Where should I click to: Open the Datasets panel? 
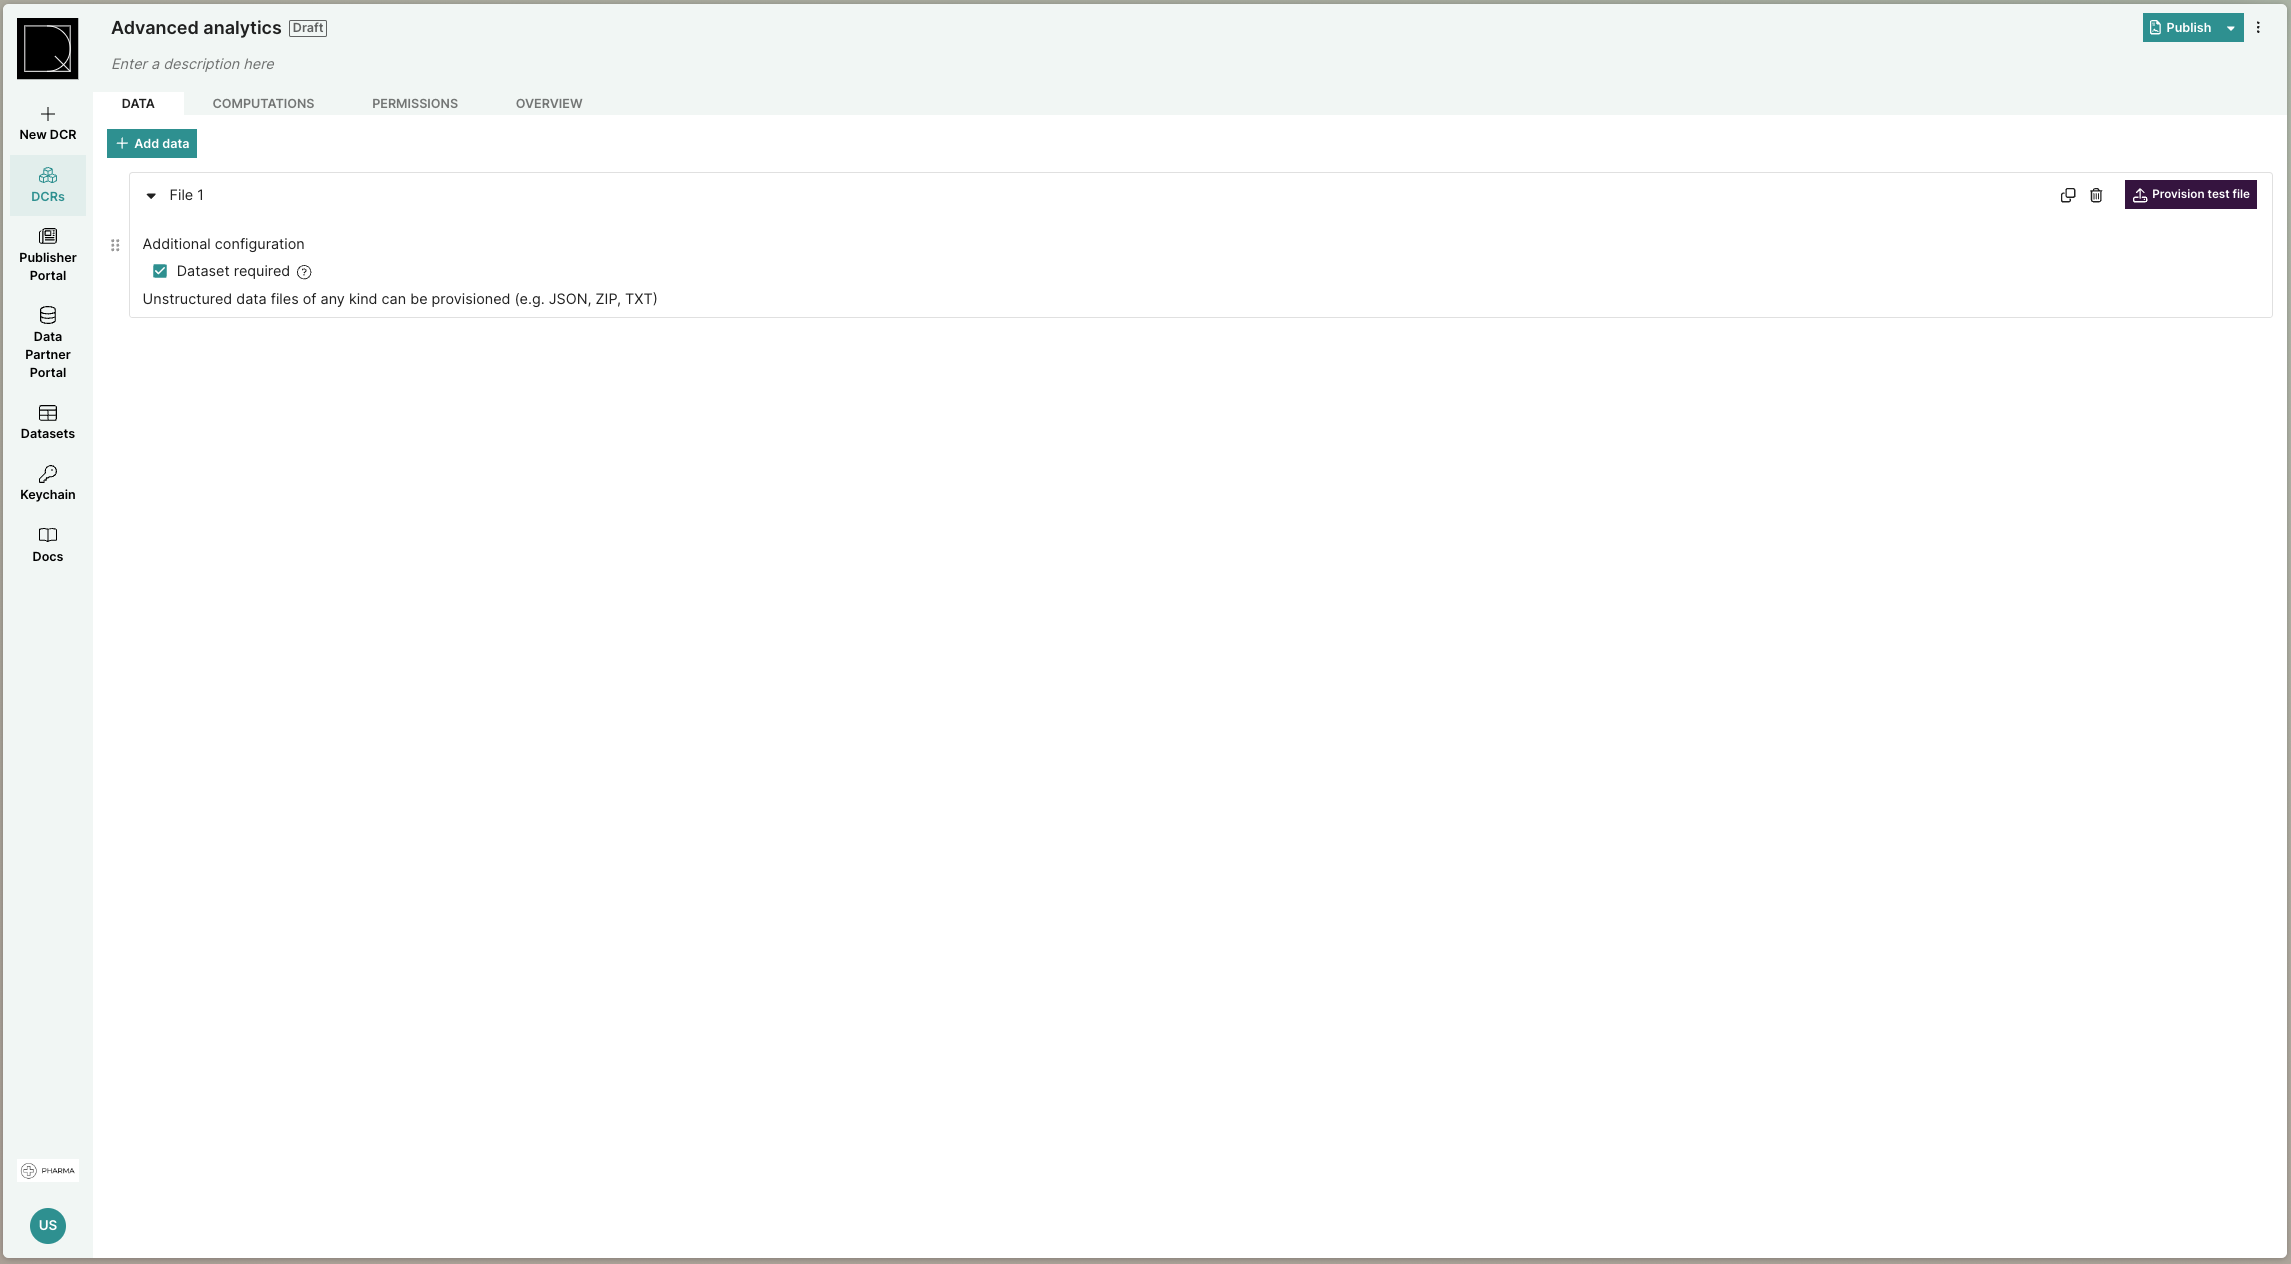(x=47, y=420)
